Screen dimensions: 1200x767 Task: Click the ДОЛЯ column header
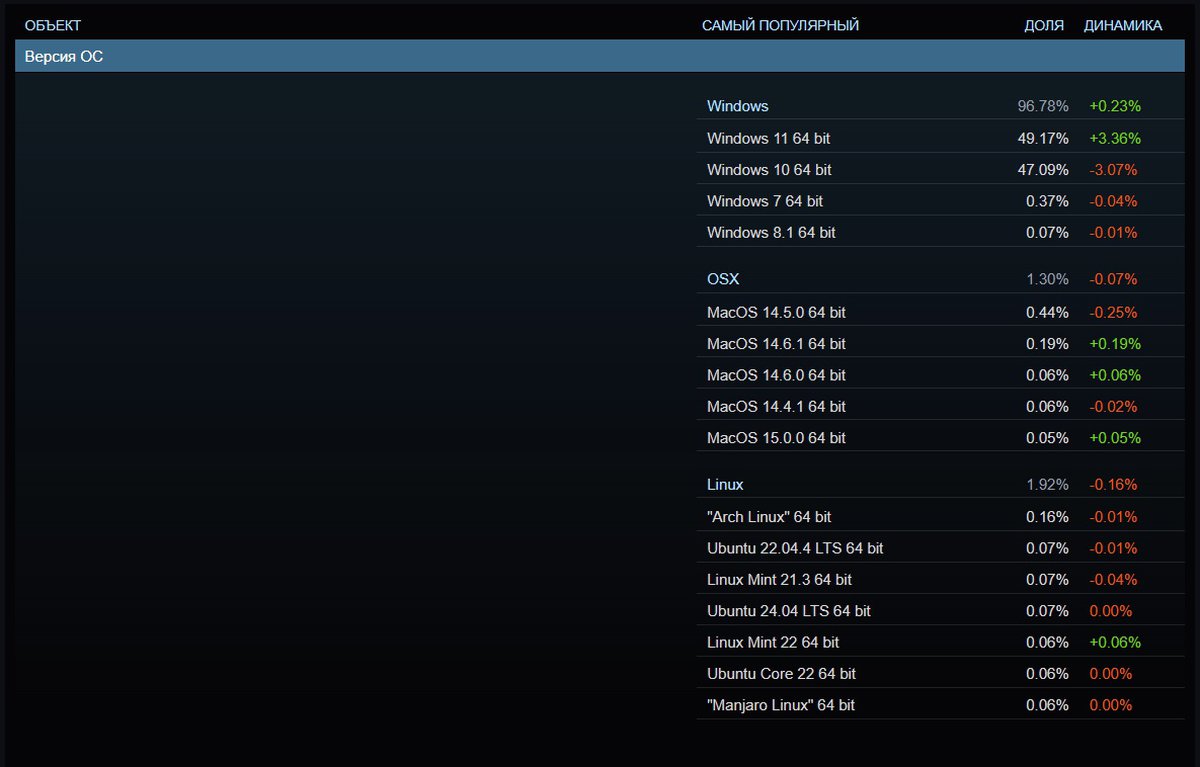click(x=1043, y=26)
